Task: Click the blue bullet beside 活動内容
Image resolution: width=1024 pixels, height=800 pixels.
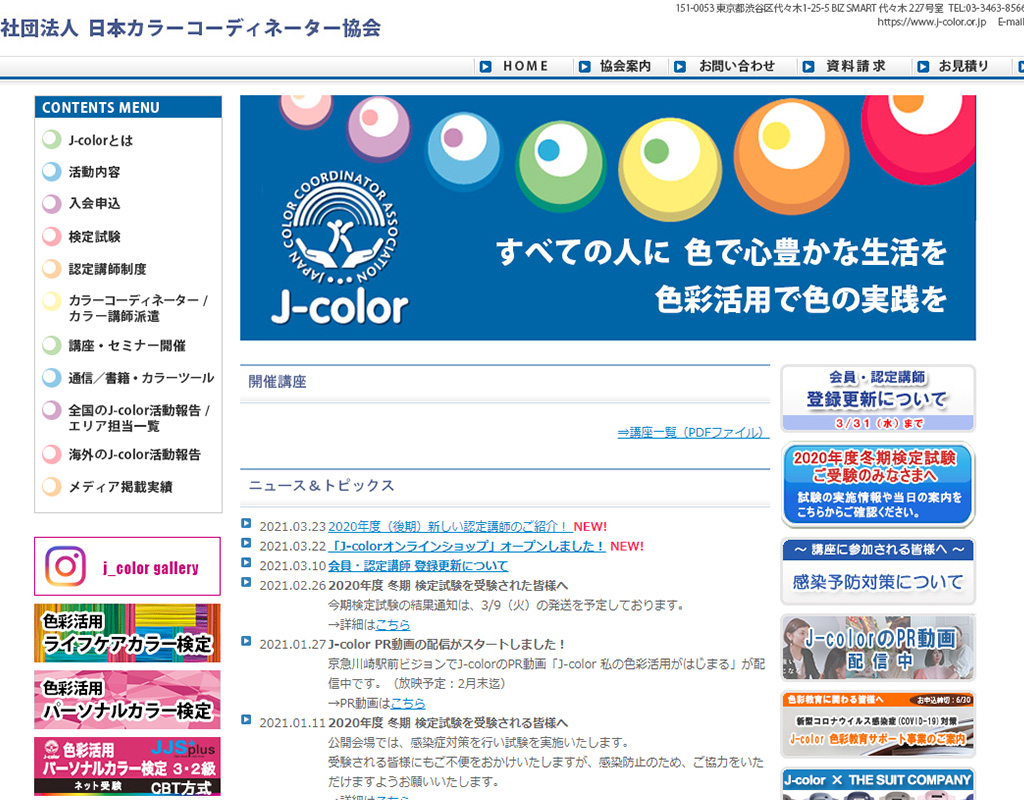Action: (x=52, y=172)
